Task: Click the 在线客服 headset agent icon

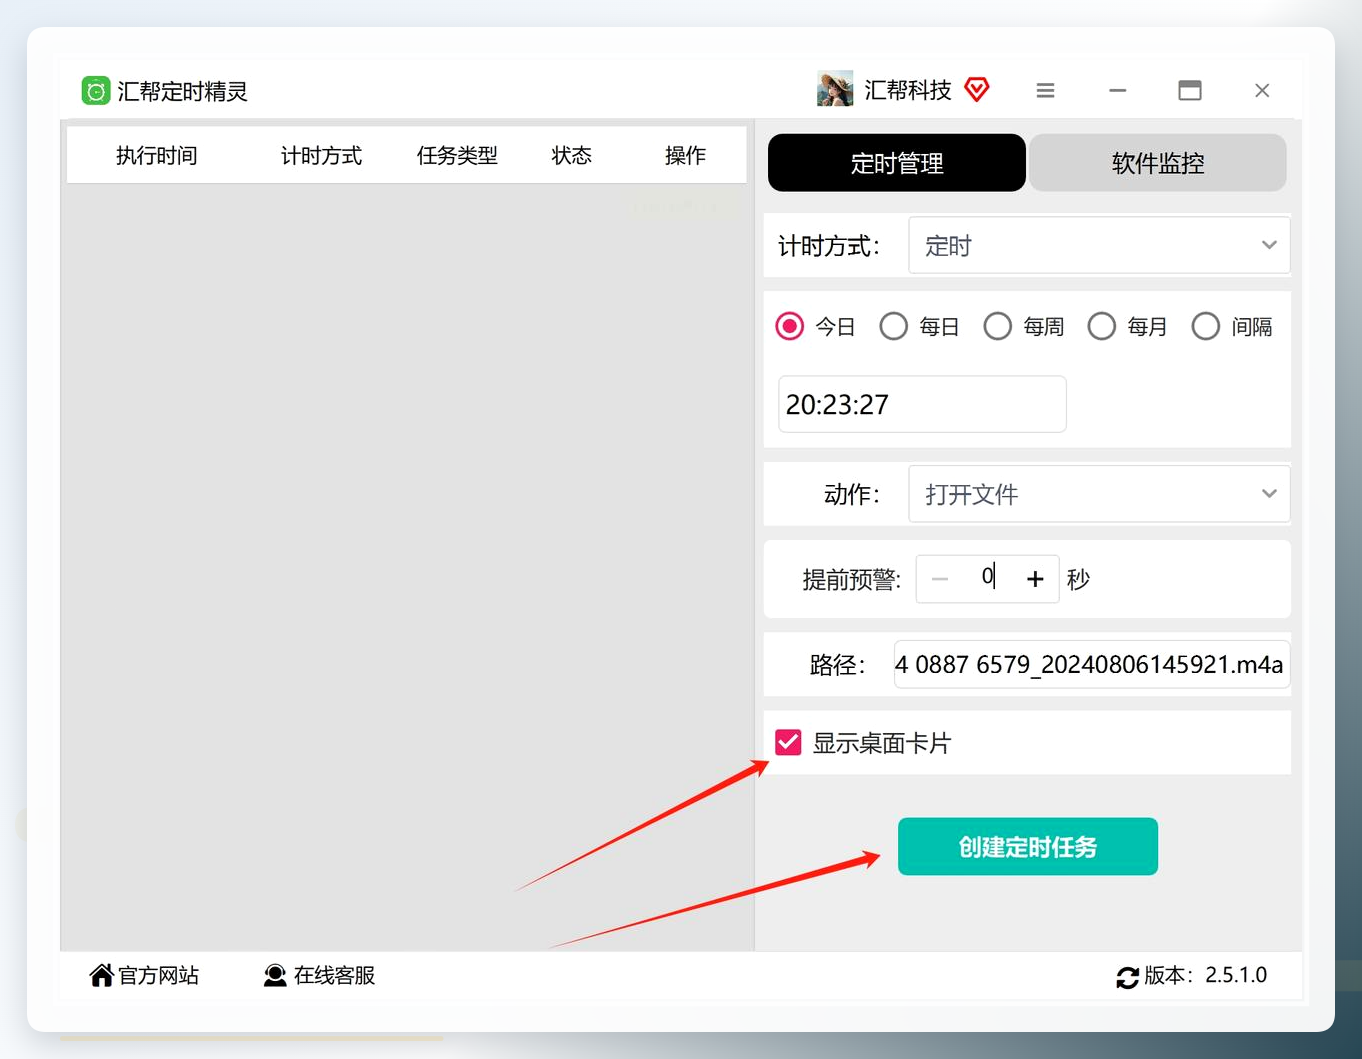Action: (275, 975)
